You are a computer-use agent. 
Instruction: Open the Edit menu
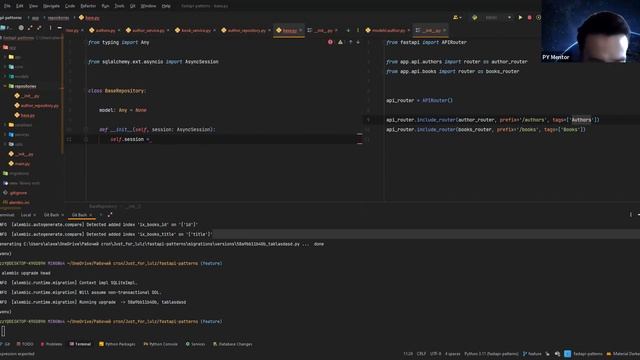click(20, 6)
